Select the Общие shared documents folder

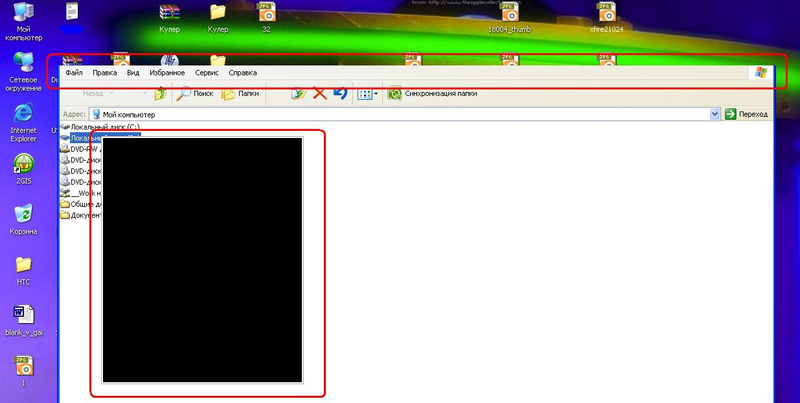[82, 204]
